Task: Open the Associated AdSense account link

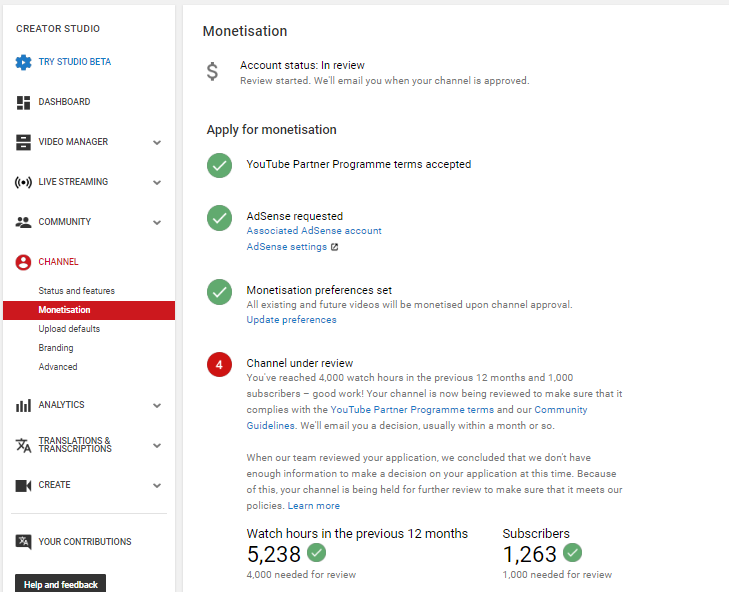Action: click(x=314, y=231)
